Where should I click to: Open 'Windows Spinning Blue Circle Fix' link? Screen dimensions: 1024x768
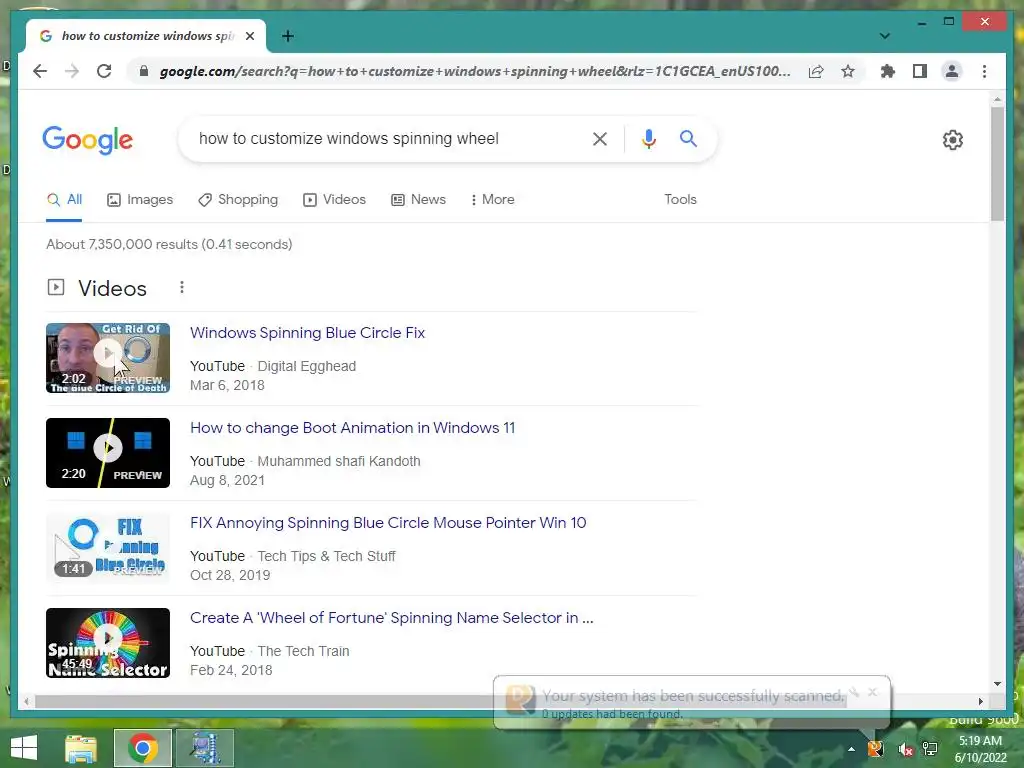307,333
